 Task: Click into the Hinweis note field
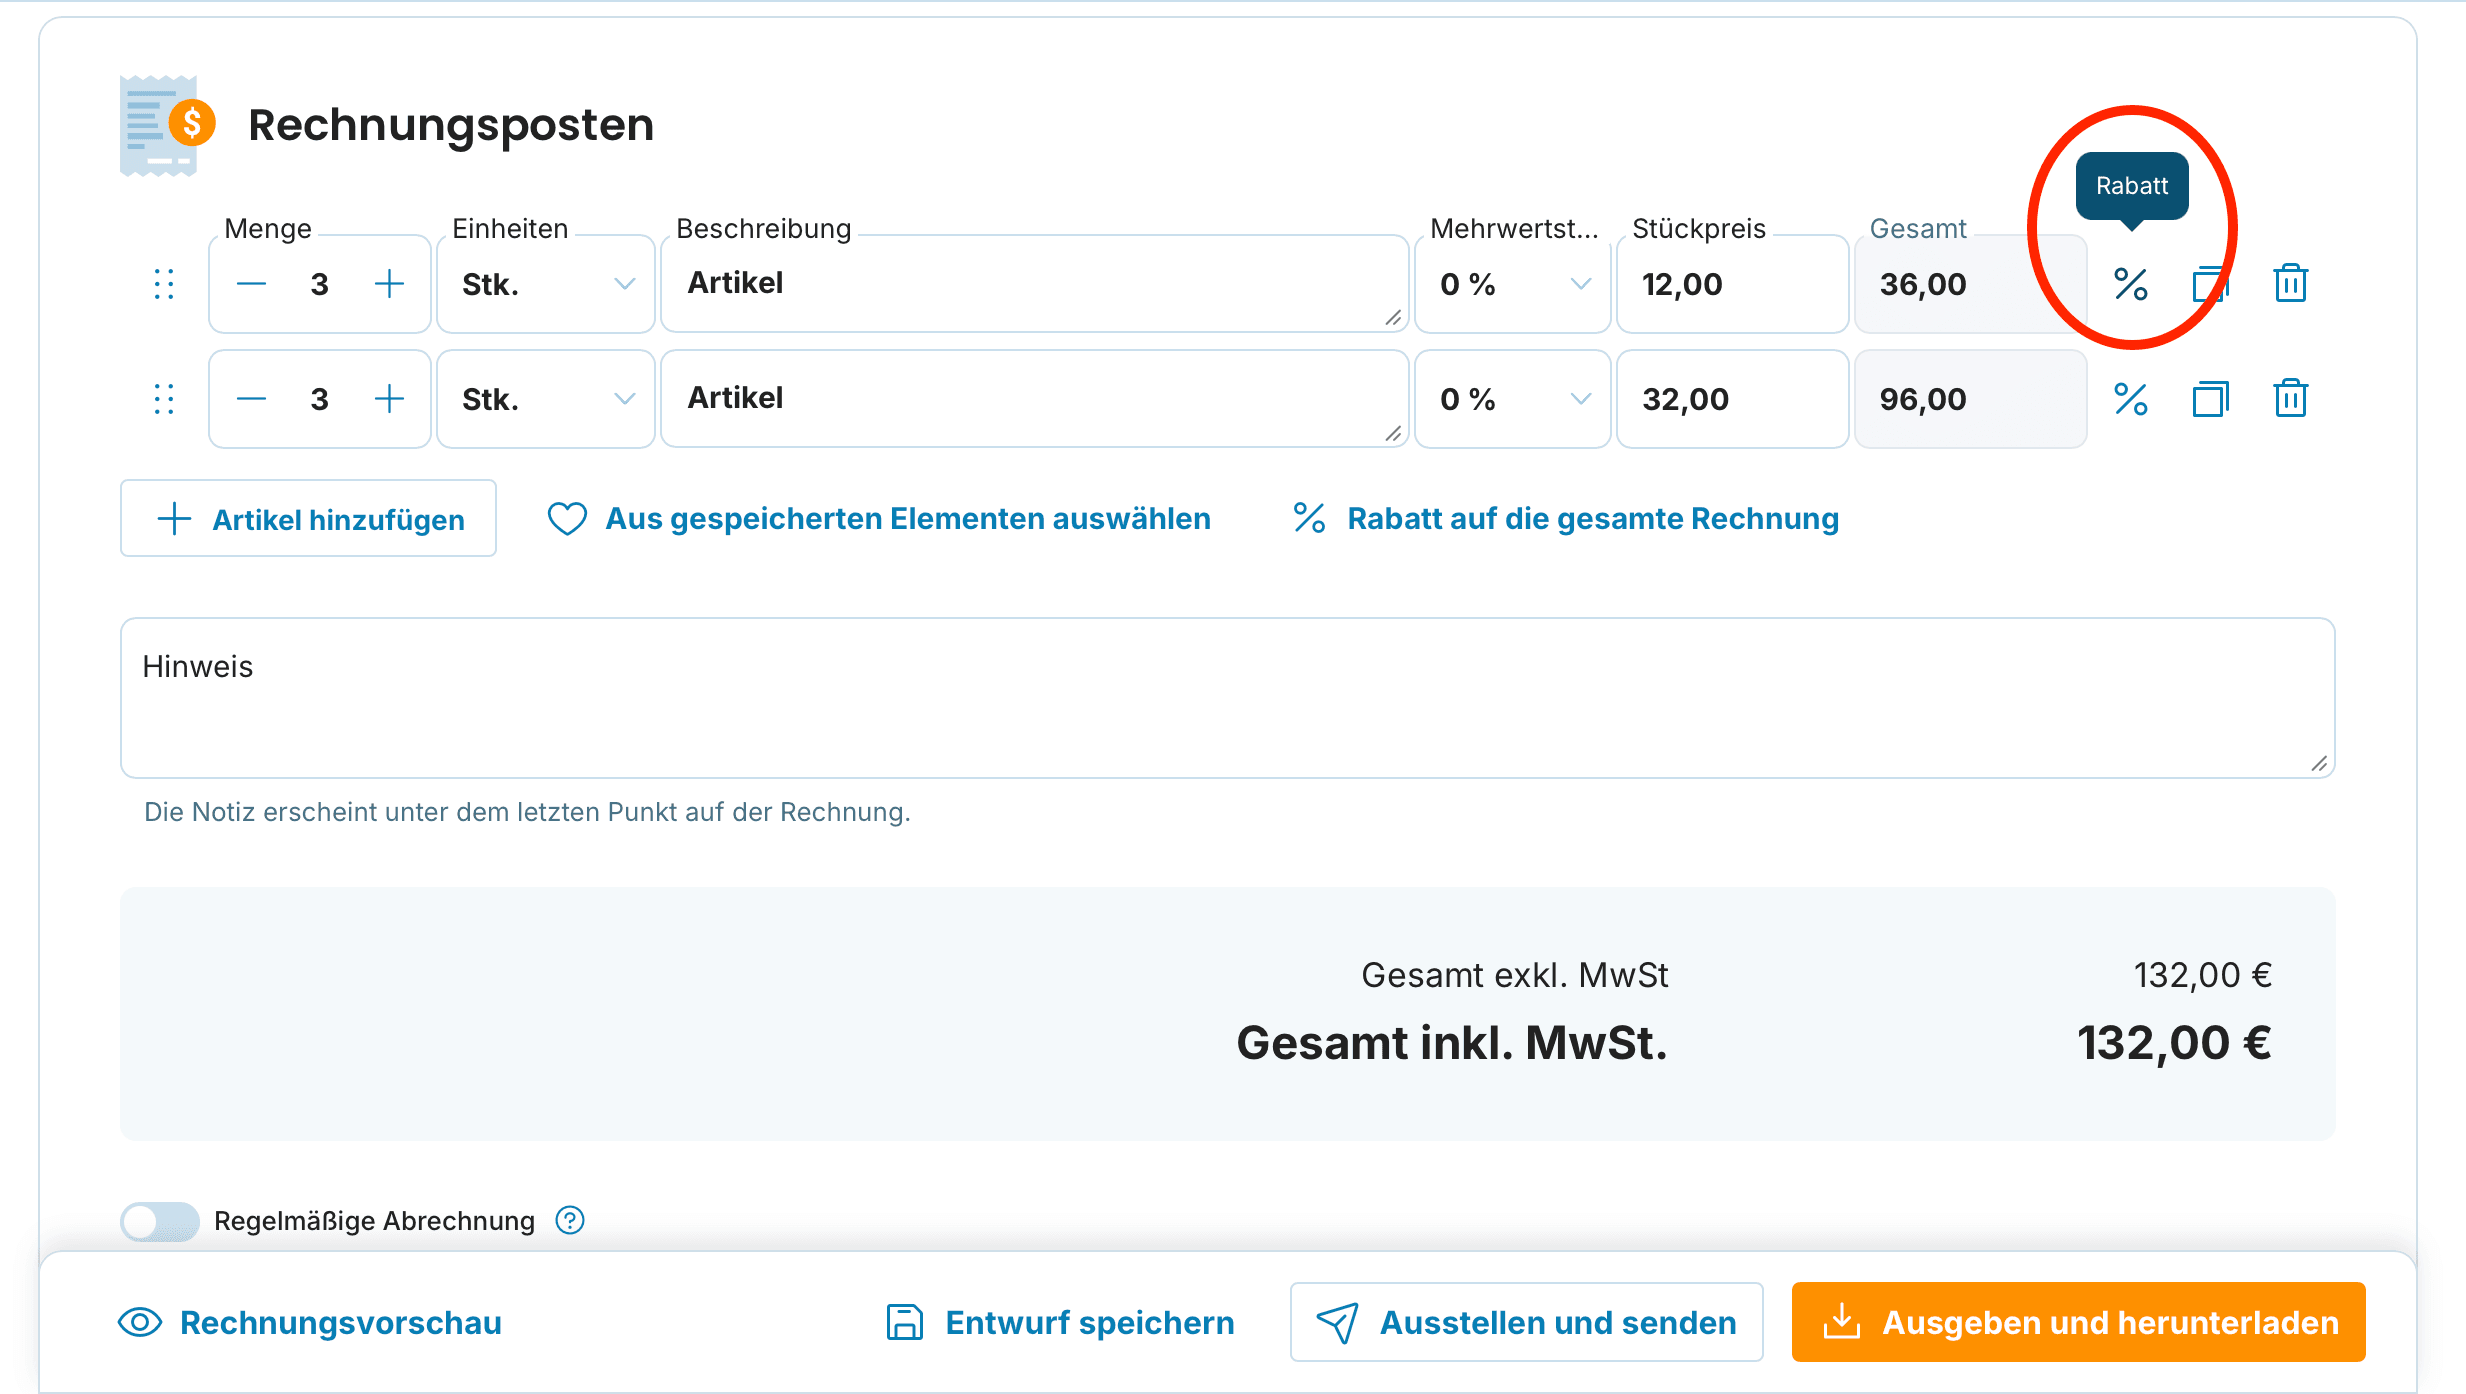(x=1228, y=698)
